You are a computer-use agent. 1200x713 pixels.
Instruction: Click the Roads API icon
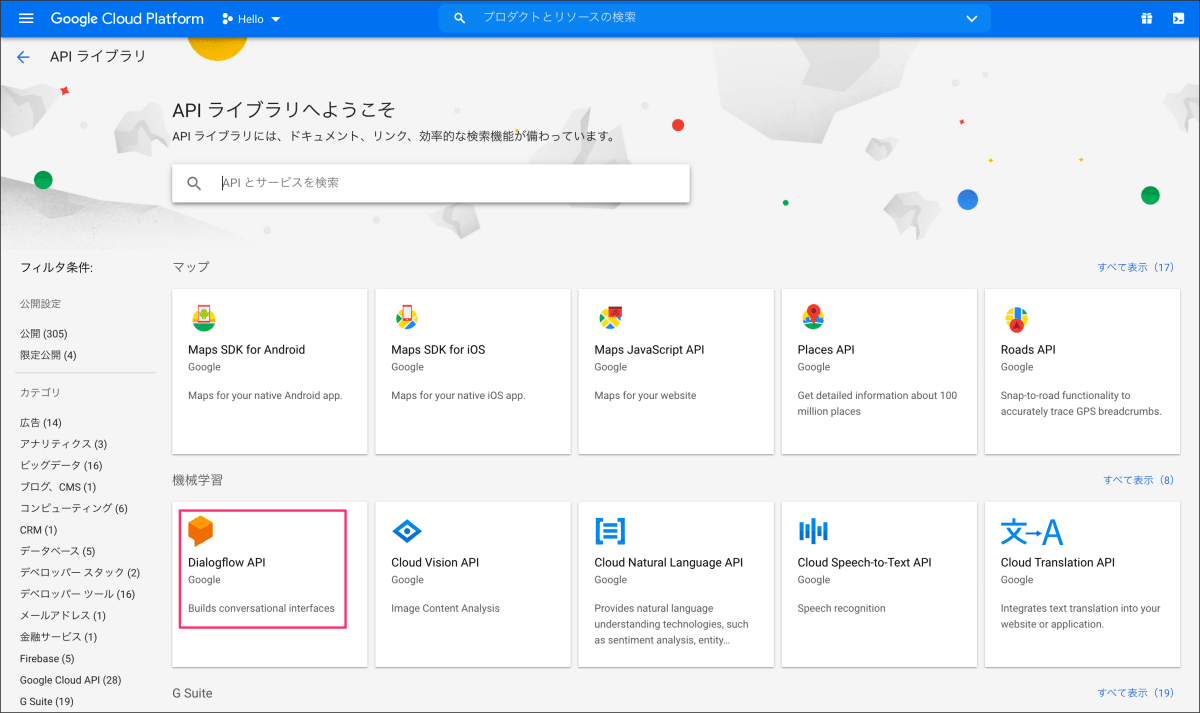pyautogui.click(x=1016, y=318)
